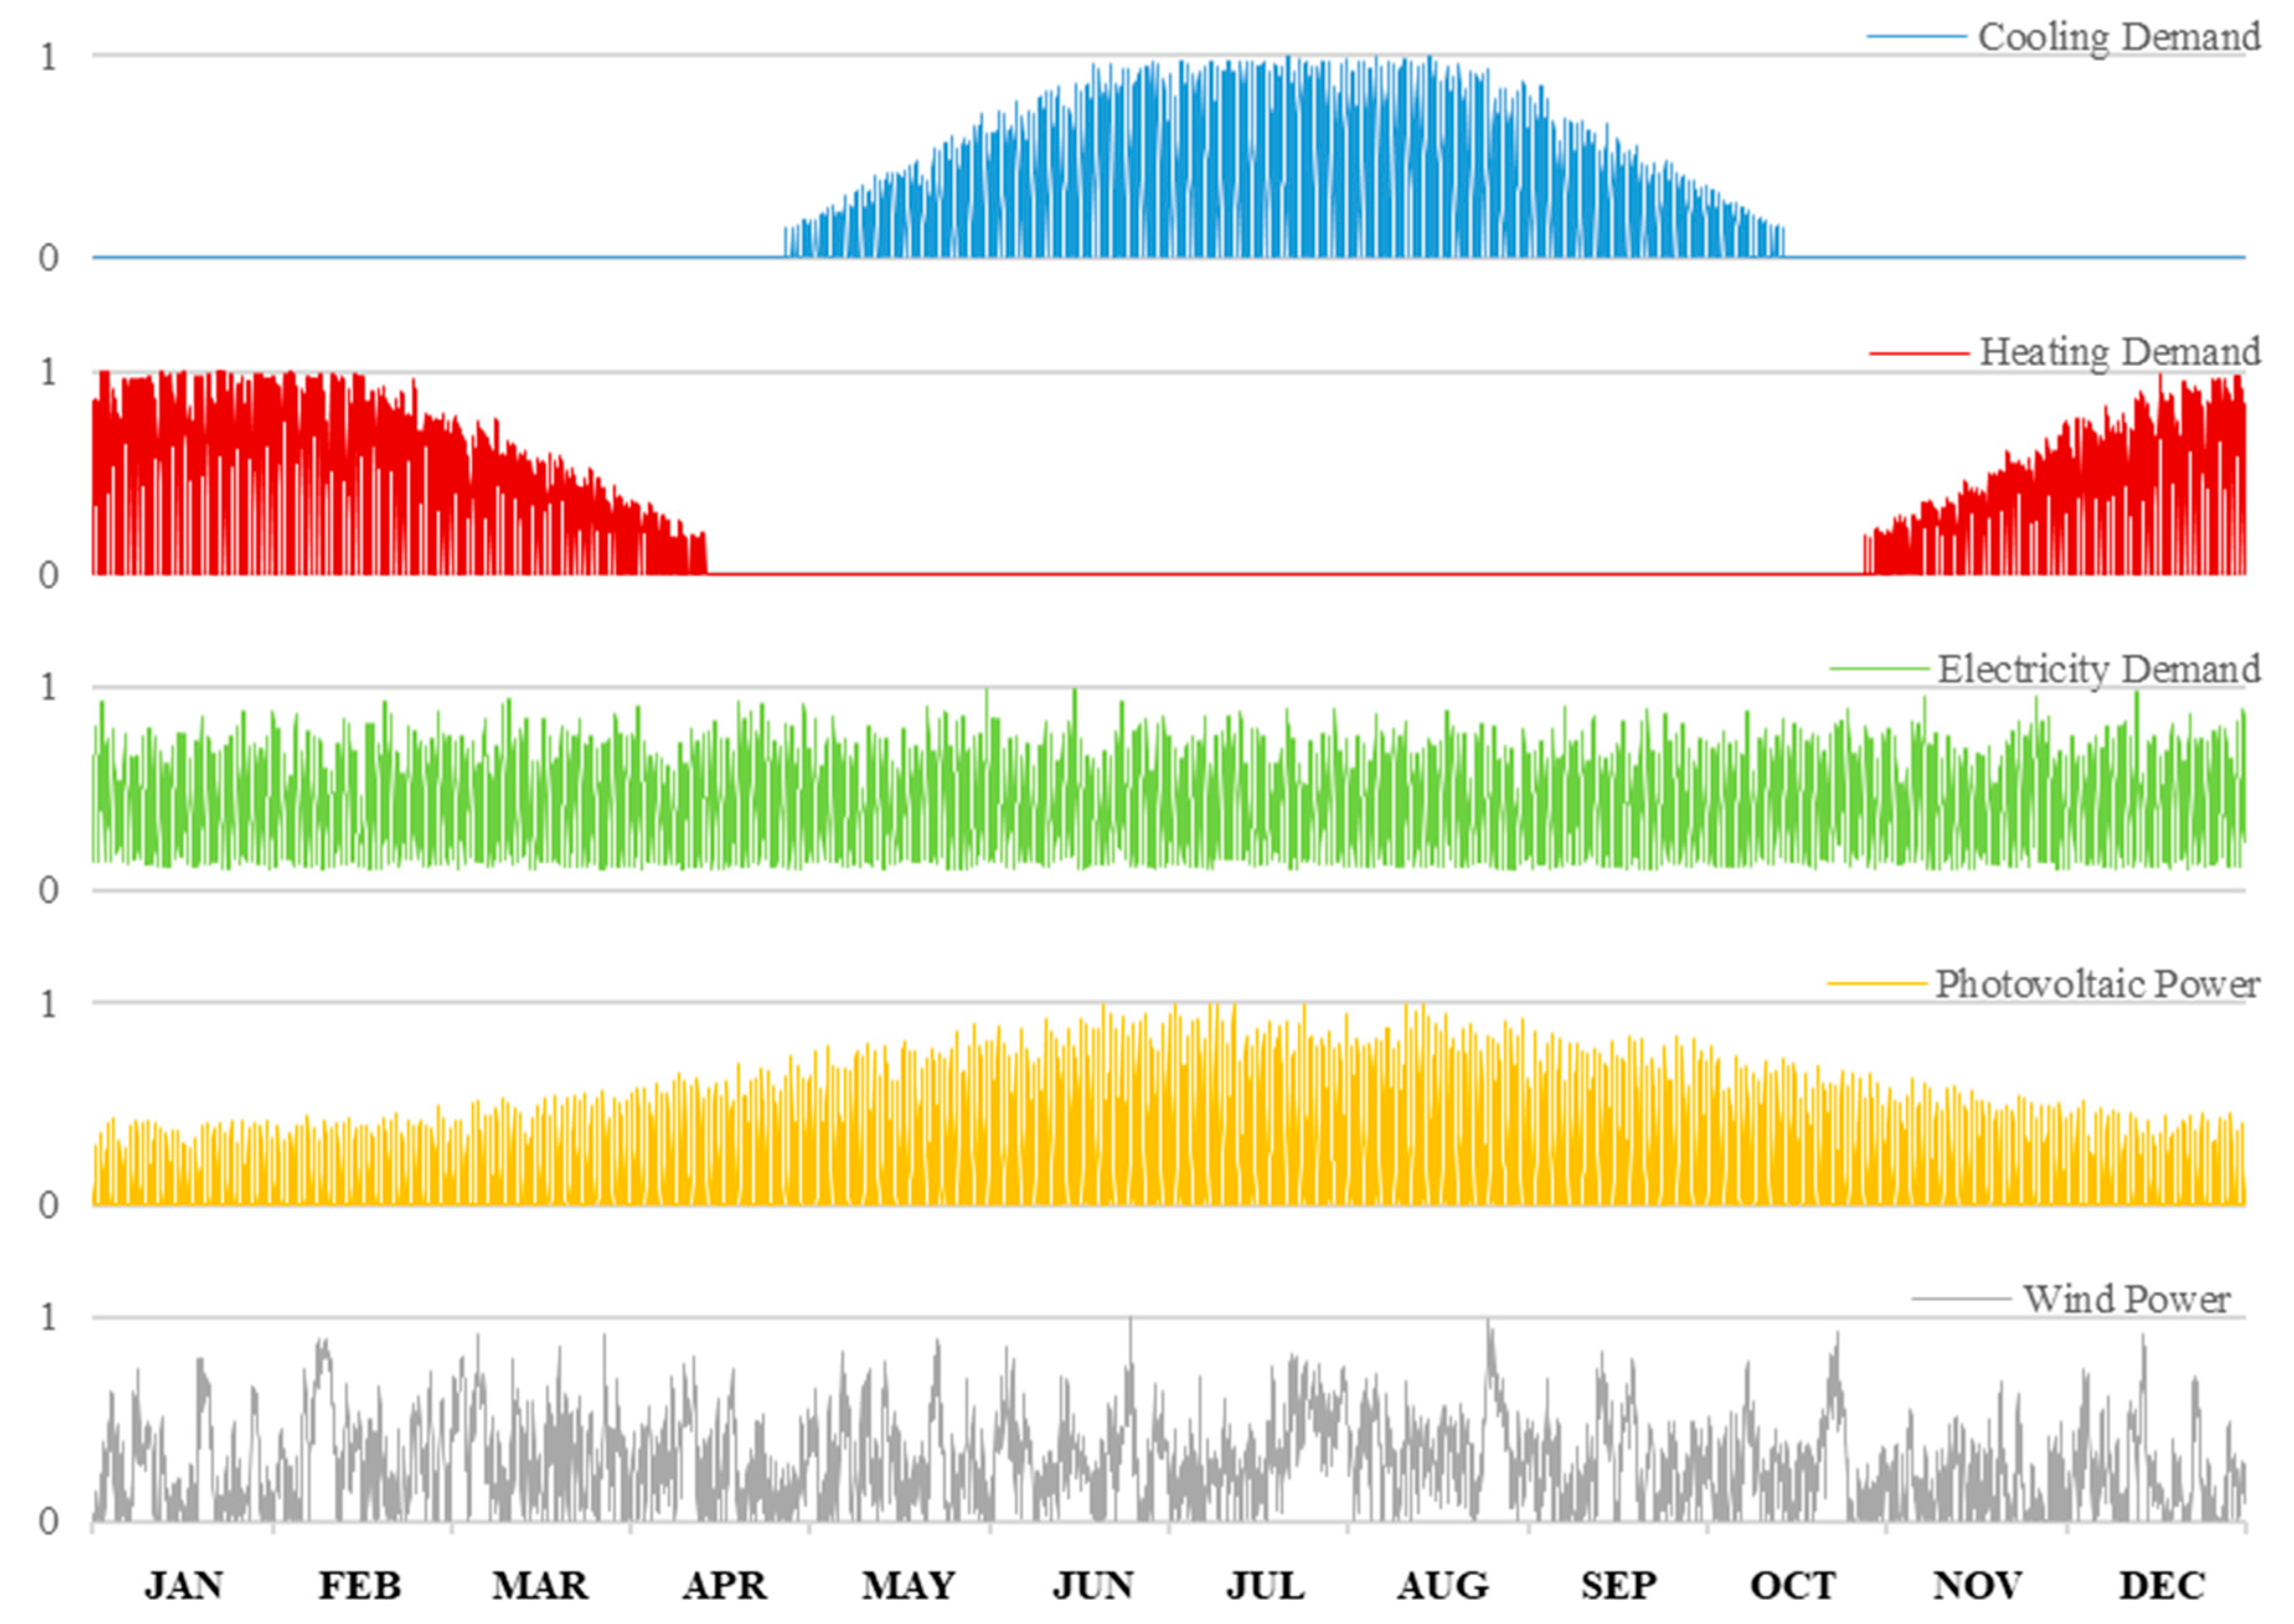Click the Electricity Demand legend label
The image size is (2294, 1624).
coord(2098,669)
